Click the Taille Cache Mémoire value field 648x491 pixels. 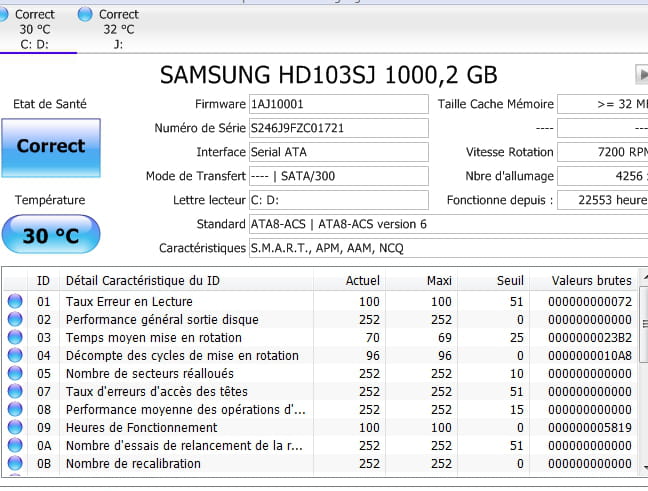tap(603, 104)
